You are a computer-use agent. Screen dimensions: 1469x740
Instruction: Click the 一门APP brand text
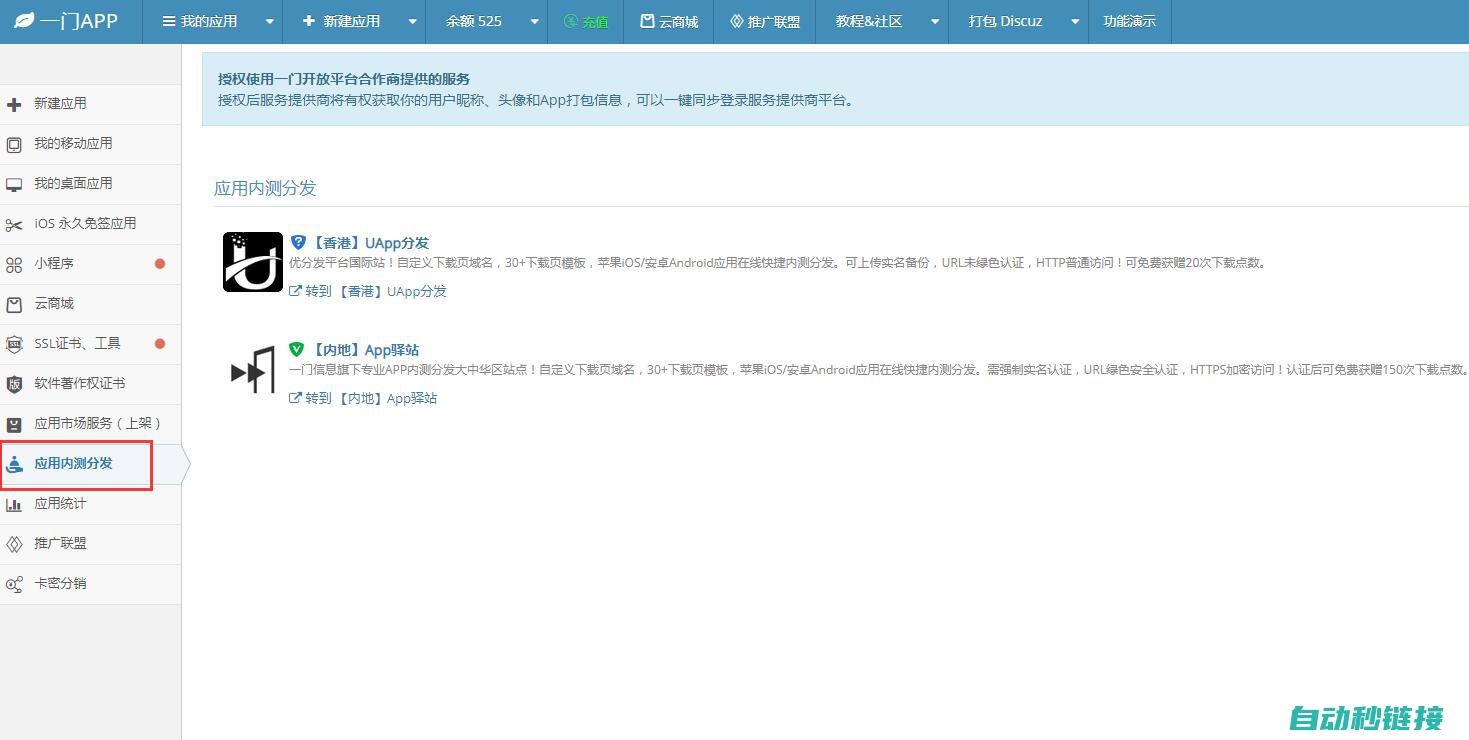(79, 21)
